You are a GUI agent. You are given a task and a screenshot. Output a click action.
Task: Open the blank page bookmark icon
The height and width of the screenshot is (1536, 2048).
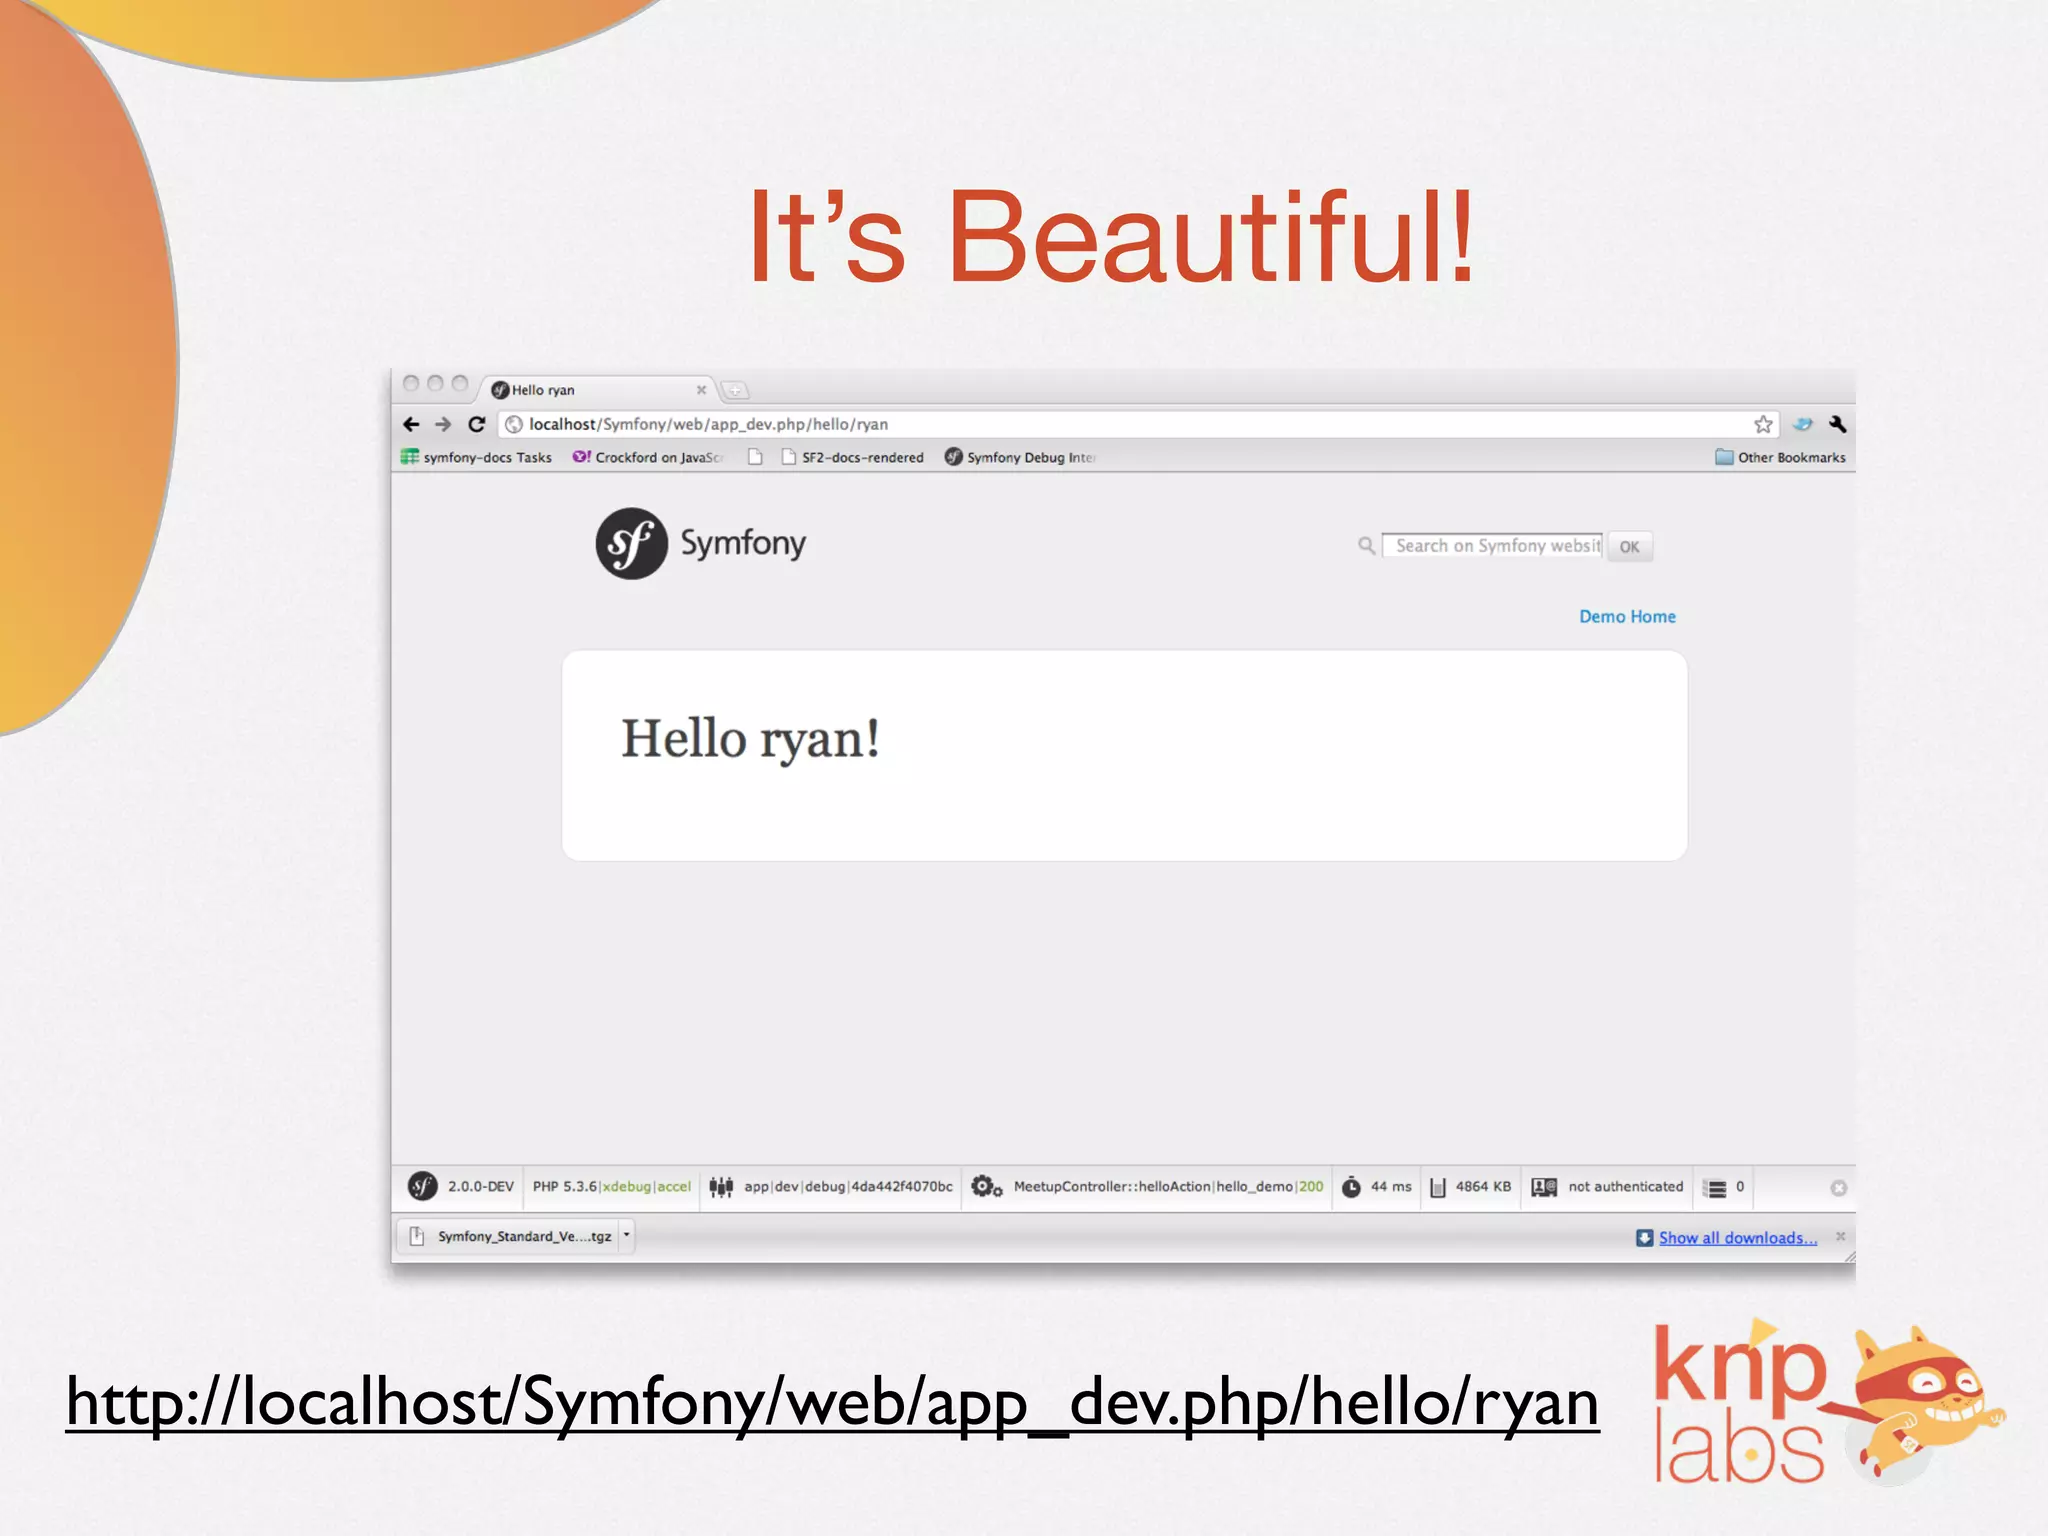[x=755, y=457]
